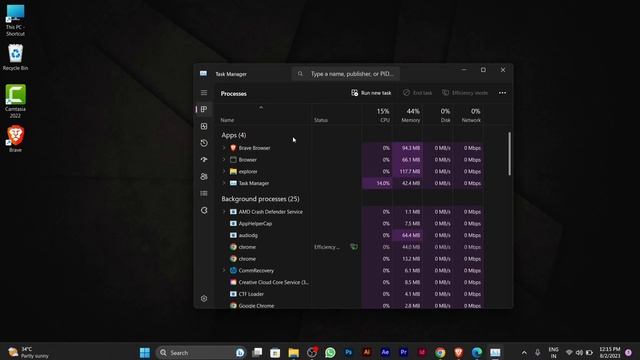640x360 pixels.
Task: Click the ENG IN language indicator
Action: point(553,353)
